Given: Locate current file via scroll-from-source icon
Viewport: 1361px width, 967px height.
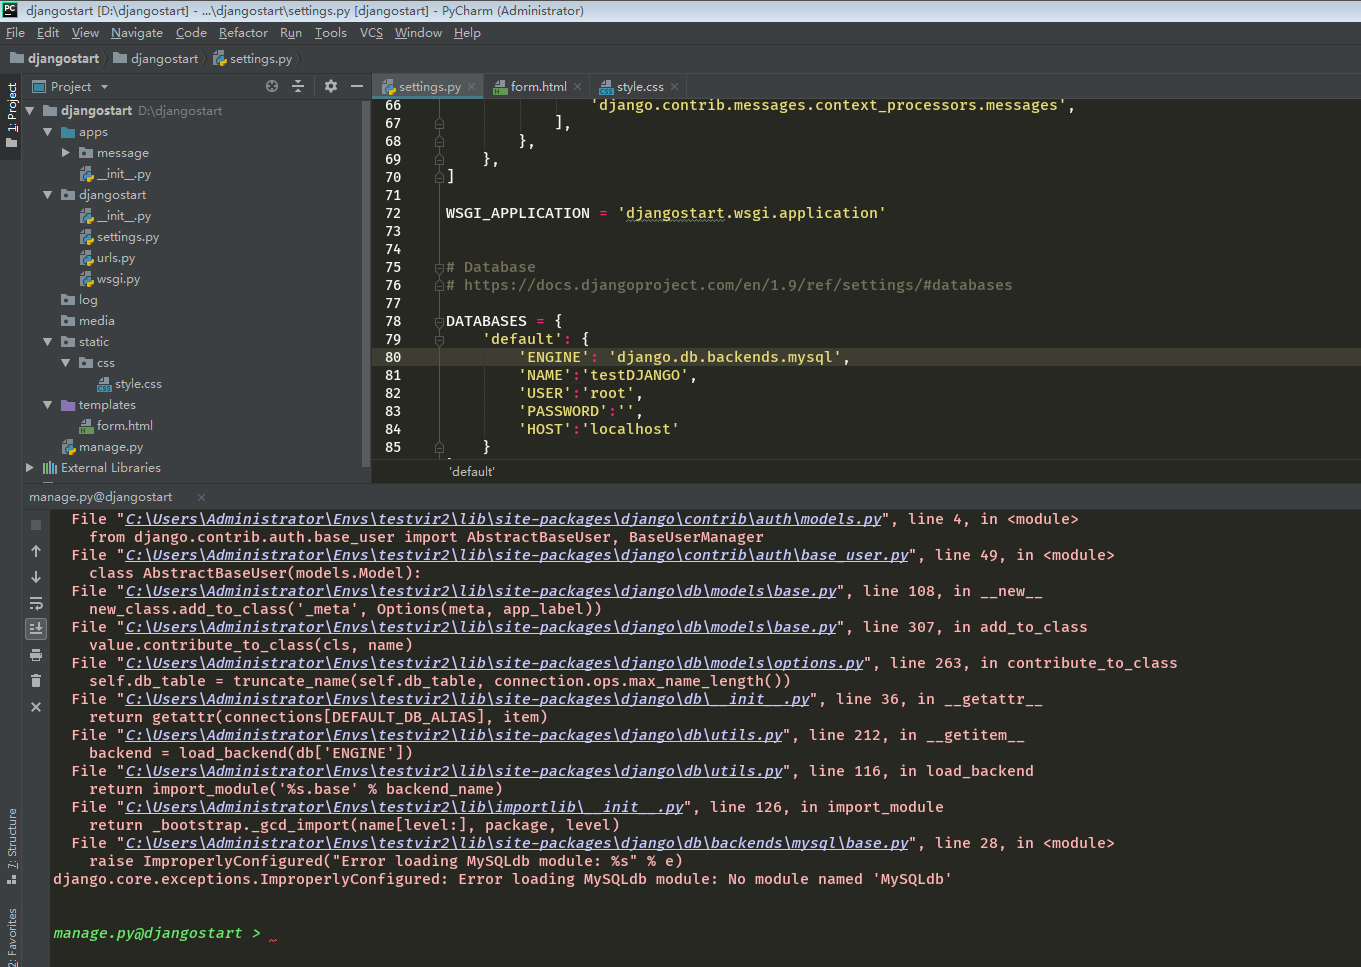Looking at the screenshot, I should 272,87.
